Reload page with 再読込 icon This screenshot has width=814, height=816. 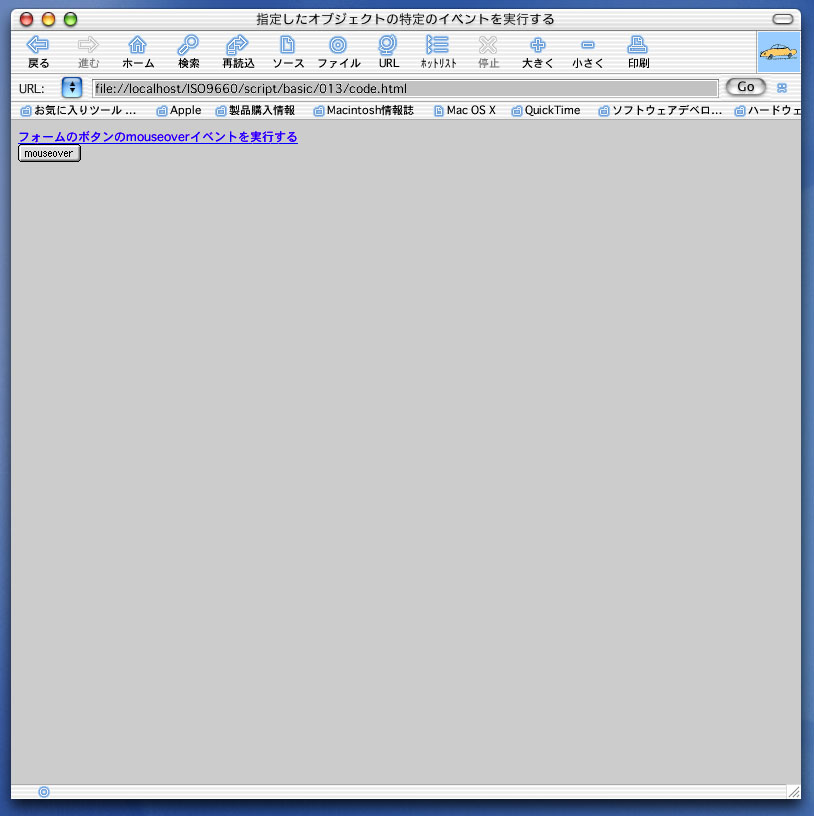click(x=237, y=45)
